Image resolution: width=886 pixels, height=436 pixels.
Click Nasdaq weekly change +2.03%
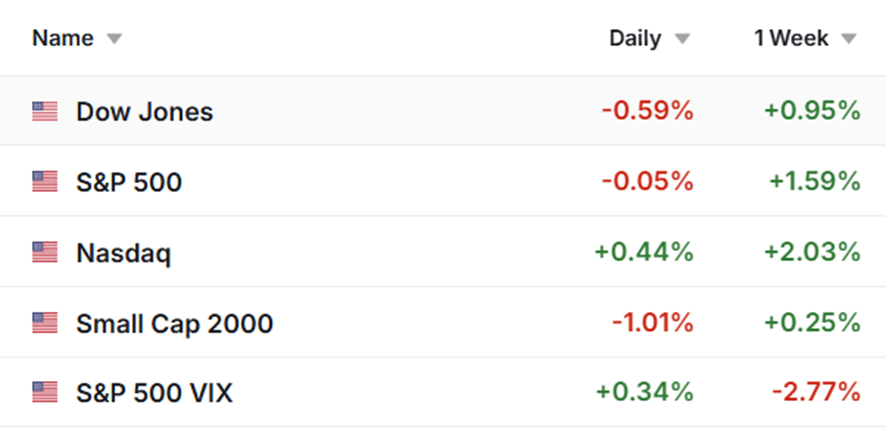812,252
